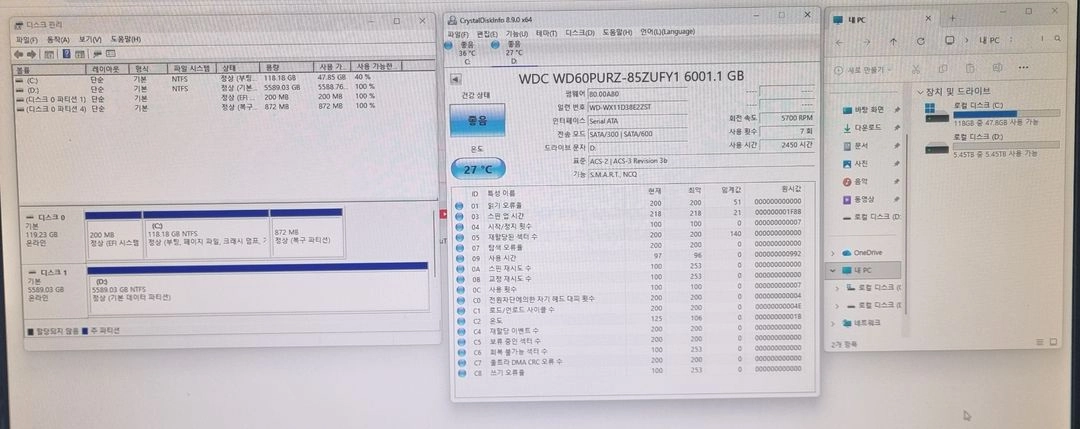Open 언어(L)(Language) menu in CrystalDiskInfo

[667, 32]
